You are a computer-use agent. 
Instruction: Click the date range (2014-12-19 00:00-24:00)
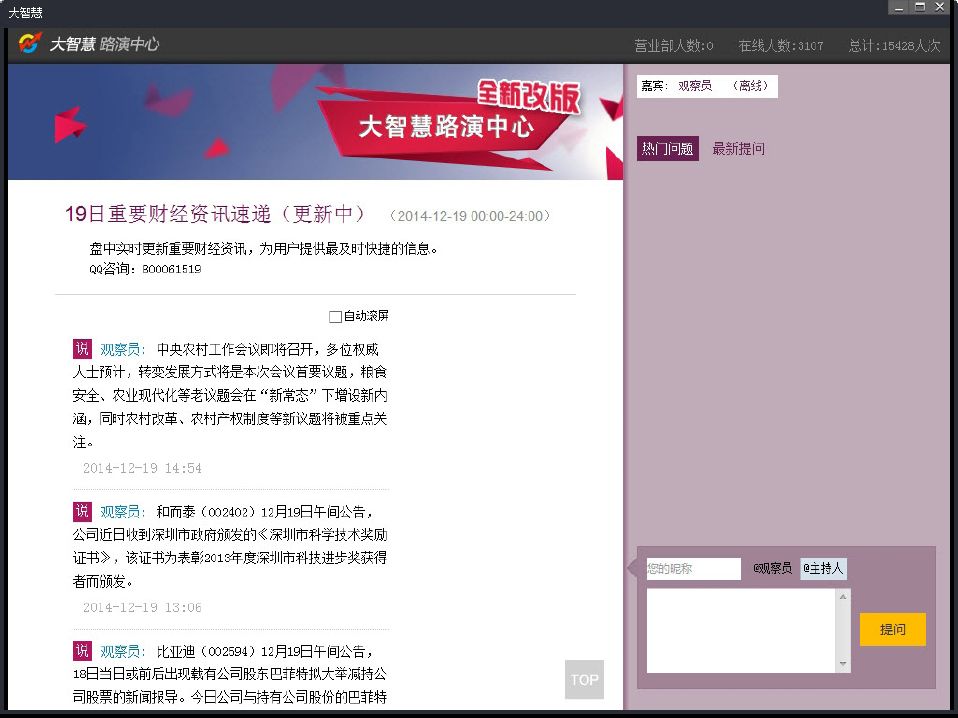pyautogui.click(x=469, y=216)
